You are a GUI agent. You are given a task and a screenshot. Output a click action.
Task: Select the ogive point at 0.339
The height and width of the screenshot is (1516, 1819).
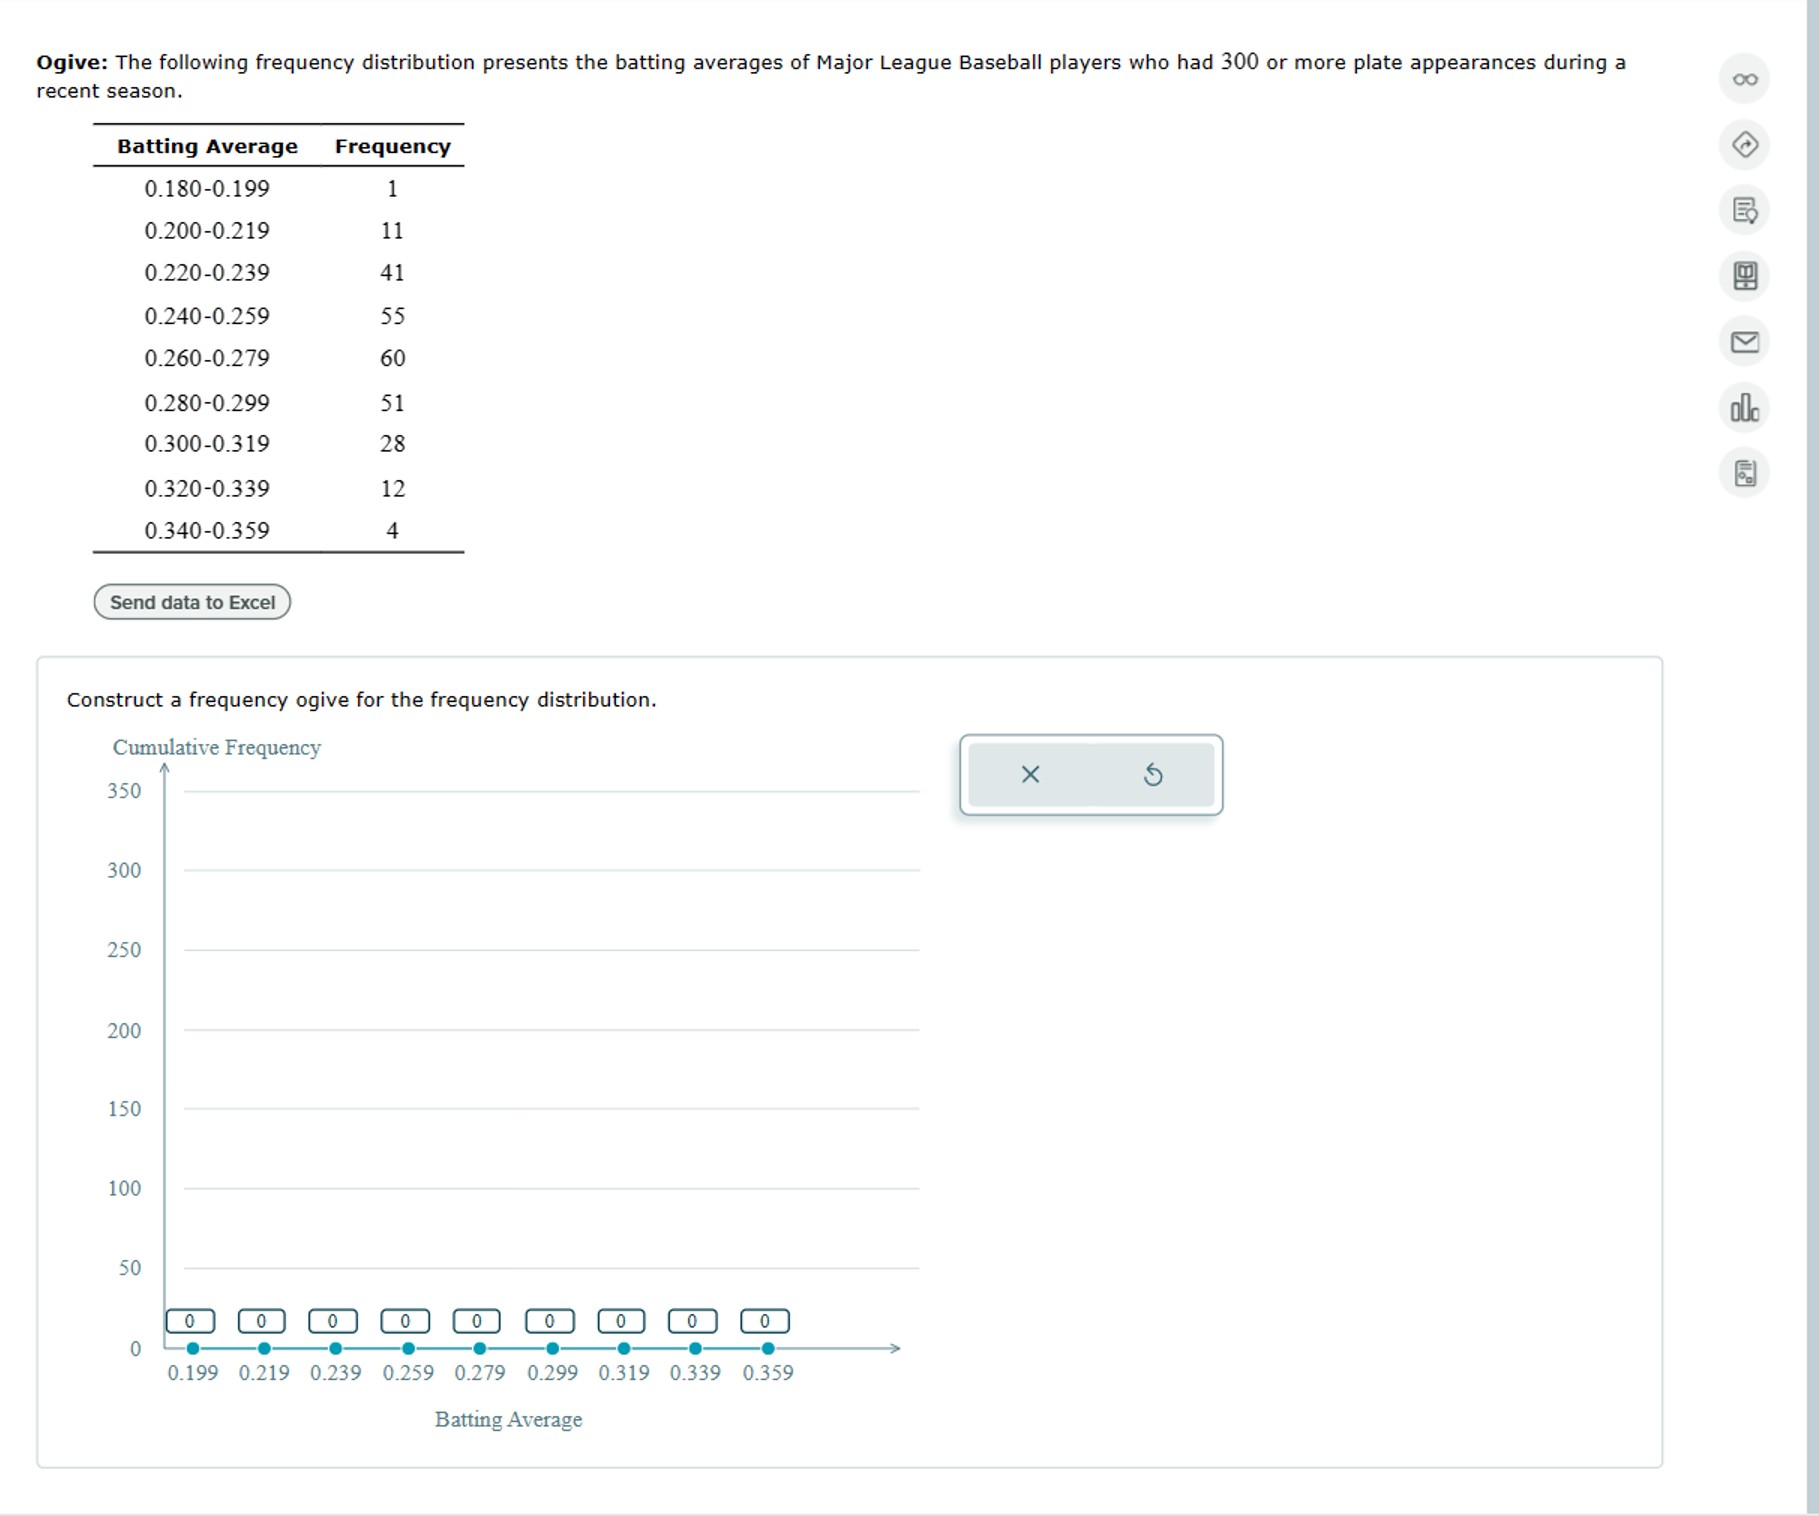[x=695, y=1348]
